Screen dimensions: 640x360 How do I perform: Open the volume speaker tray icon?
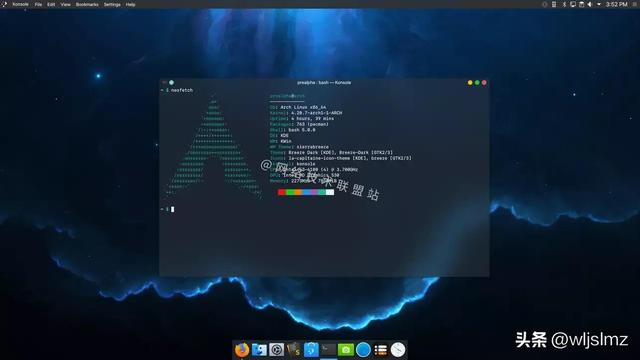(x=590, y=4)
